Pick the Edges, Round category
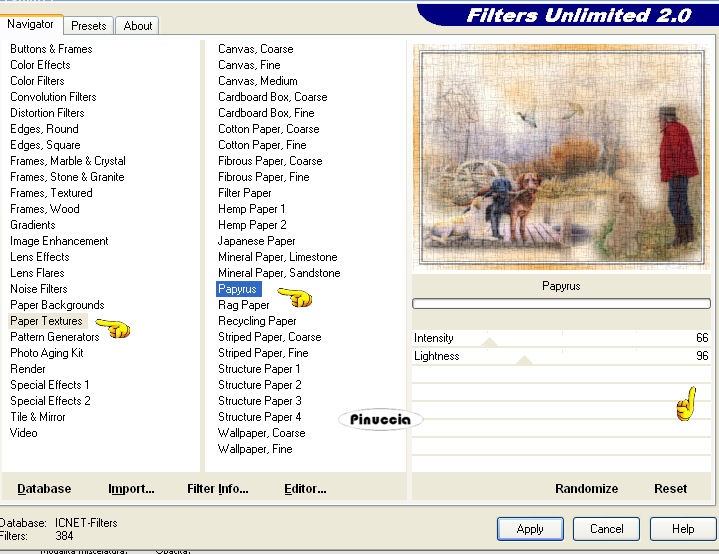The height and width of the screenshot is (554, 719). point(44,129)
